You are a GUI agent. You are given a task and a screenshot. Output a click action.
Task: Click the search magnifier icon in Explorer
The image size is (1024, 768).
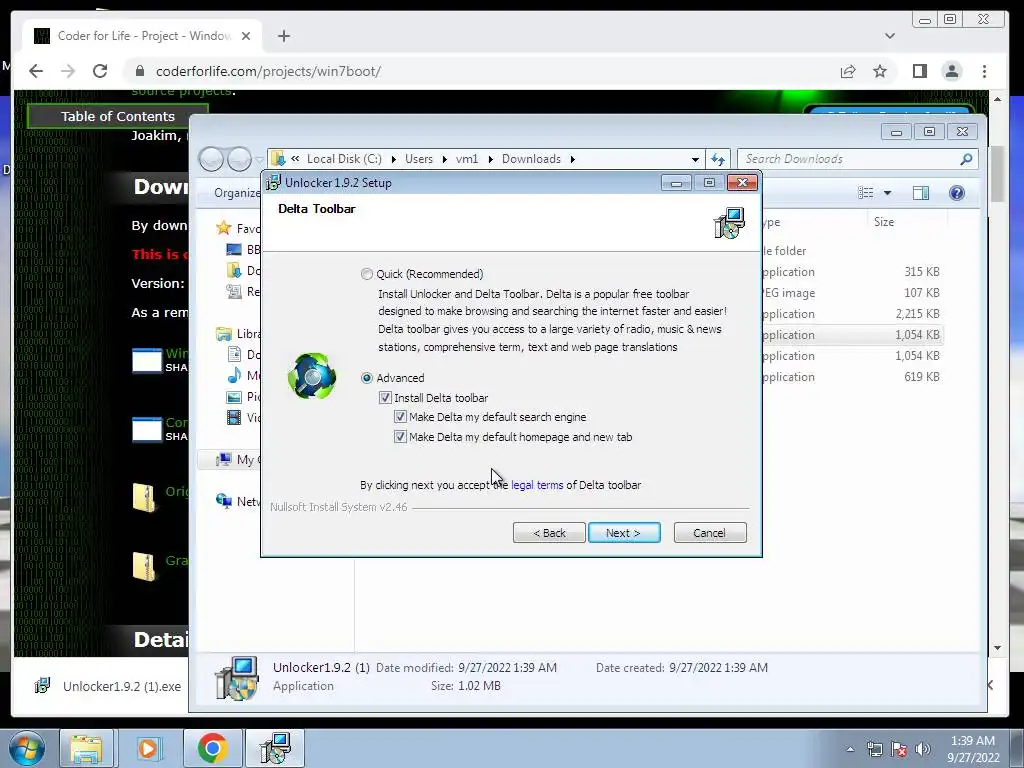[967, 159]
